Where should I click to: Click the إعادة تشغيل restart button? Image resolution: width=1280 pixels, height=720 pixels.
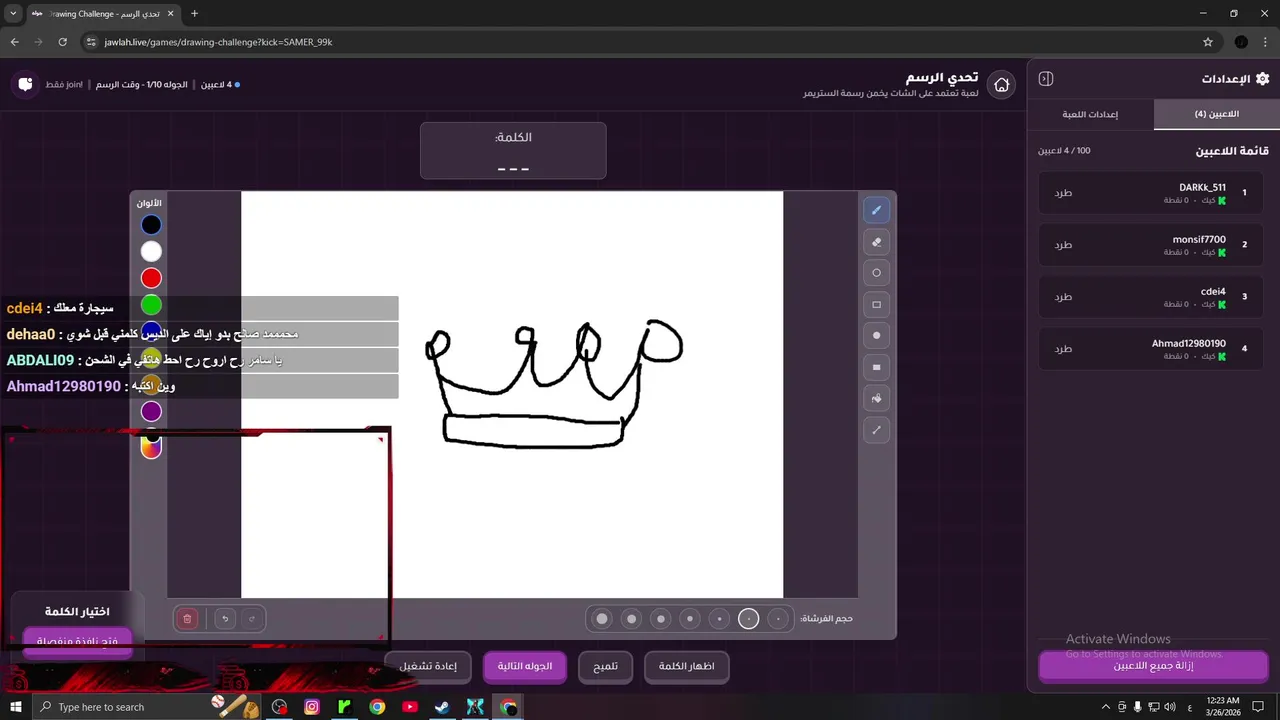(x=428, y=667)
